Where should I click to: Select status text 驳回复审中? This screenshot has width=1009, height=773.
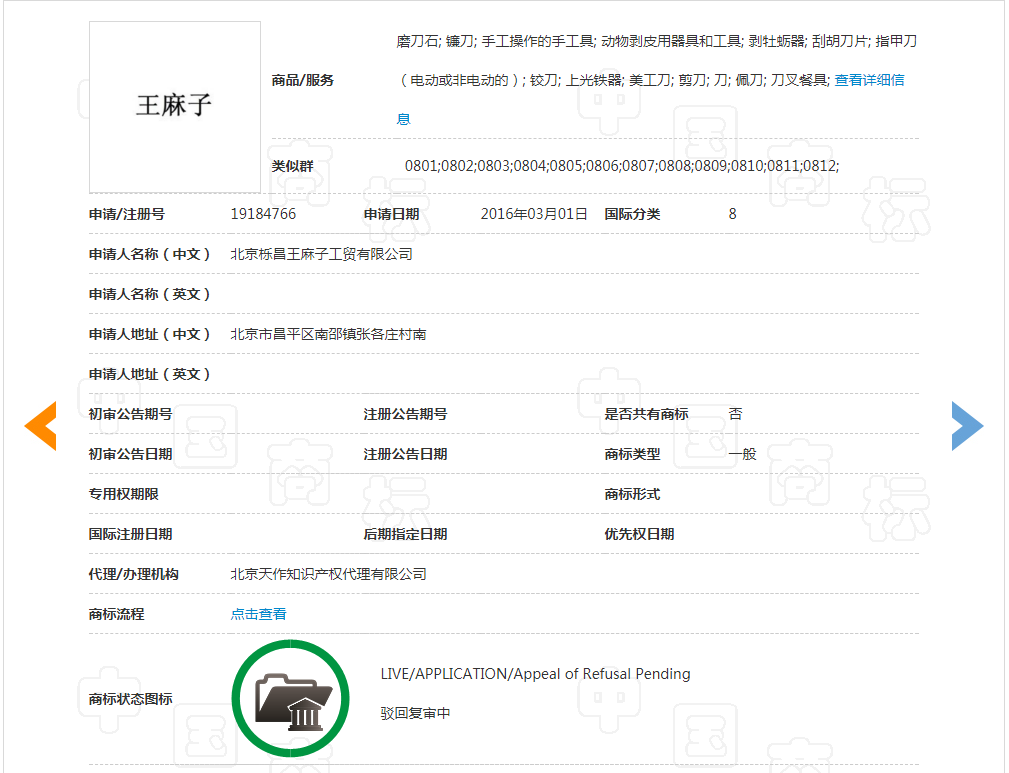click(x=416, y=713)
